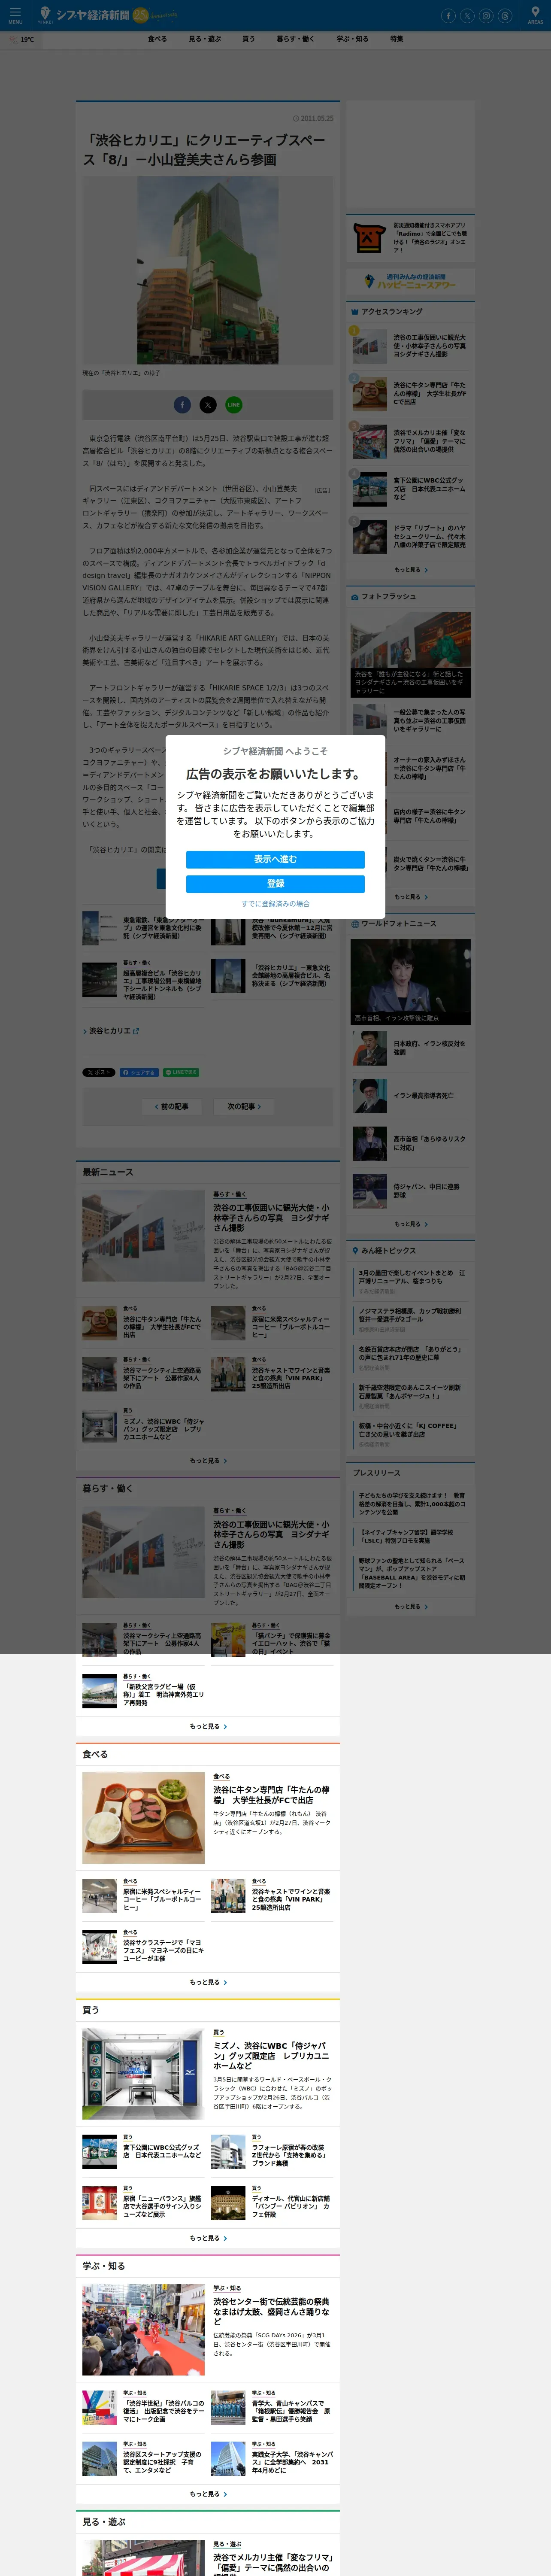Click the 登録 button in the dialog
This screenshot has width=551, height=2576.
pyautogui.click(x=275, y=883)
